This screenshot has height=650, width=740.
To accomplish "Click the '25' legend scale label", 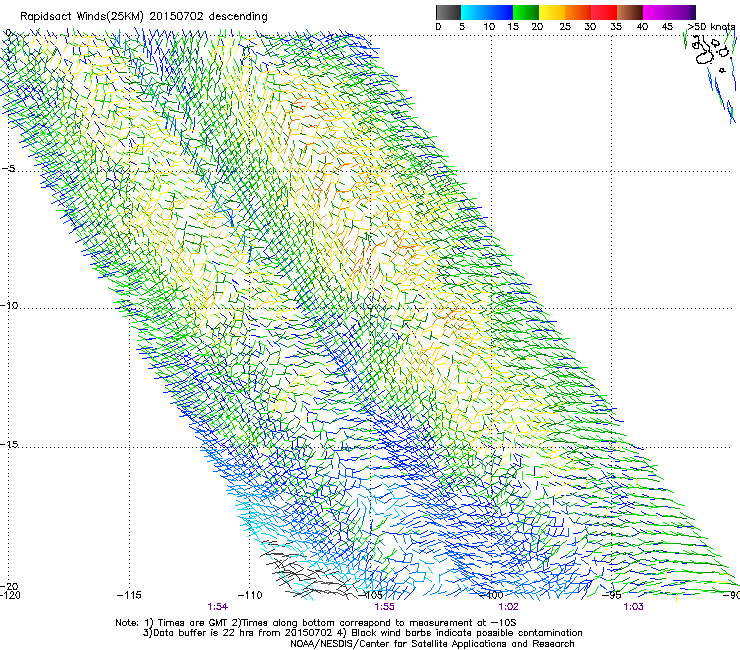I will click(x=564, y=27).
